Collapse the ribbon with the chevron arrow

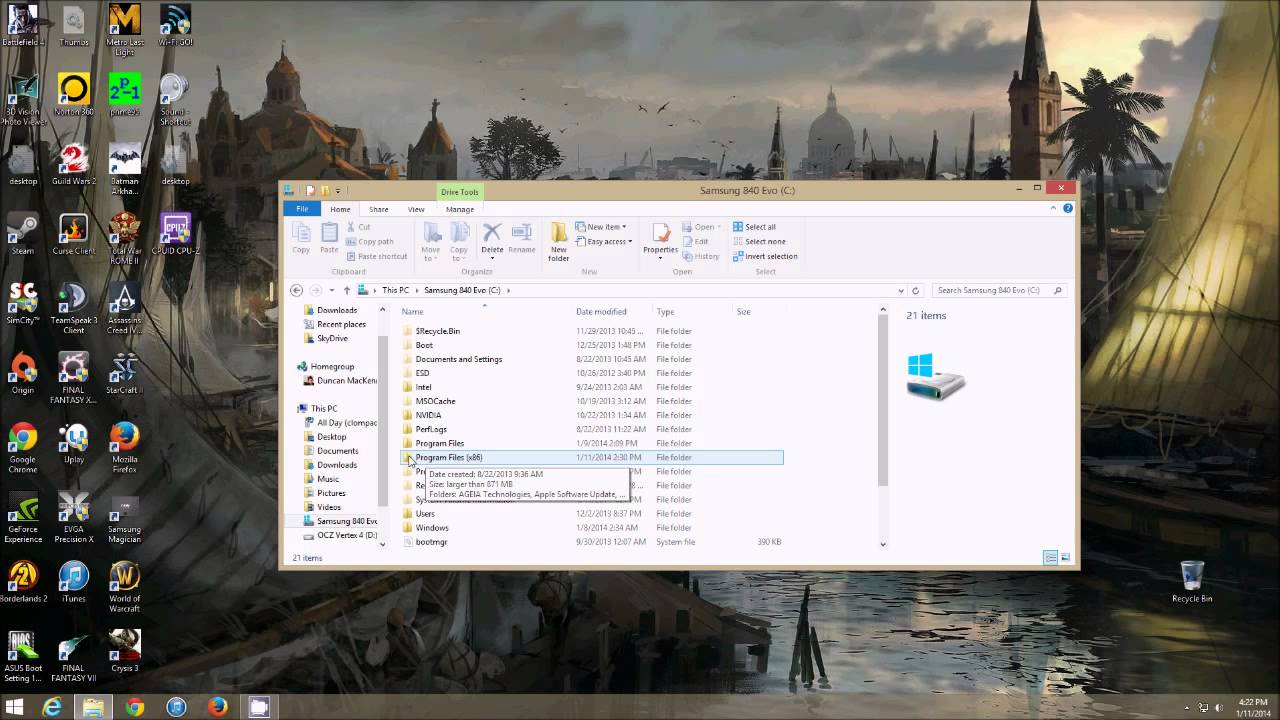coord(1053,208)
